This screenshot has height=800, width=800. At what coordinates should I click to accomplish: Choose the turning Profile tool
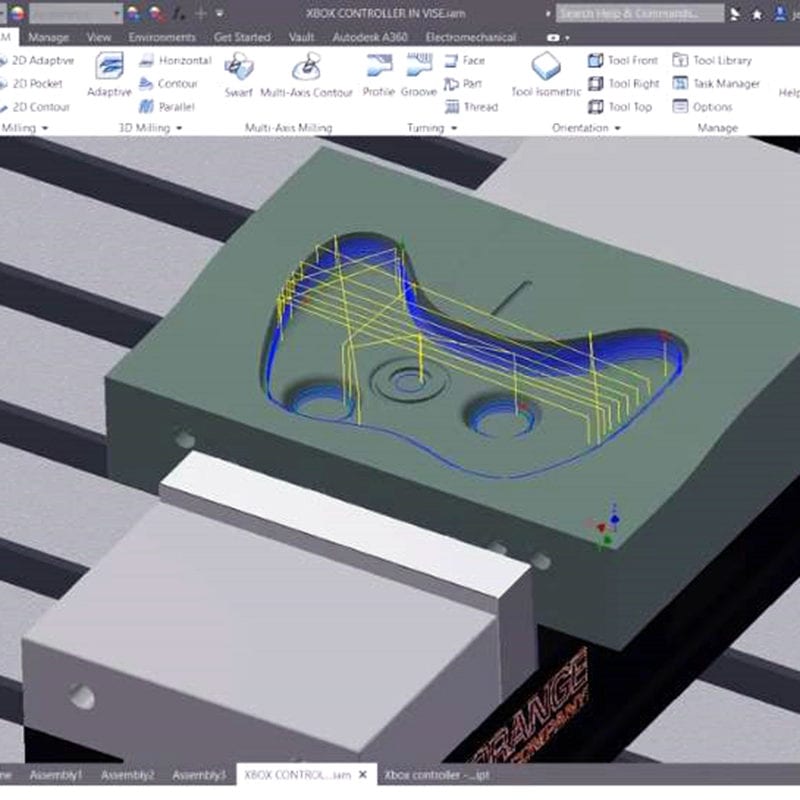pyautogui.click(x=379, y=74)
